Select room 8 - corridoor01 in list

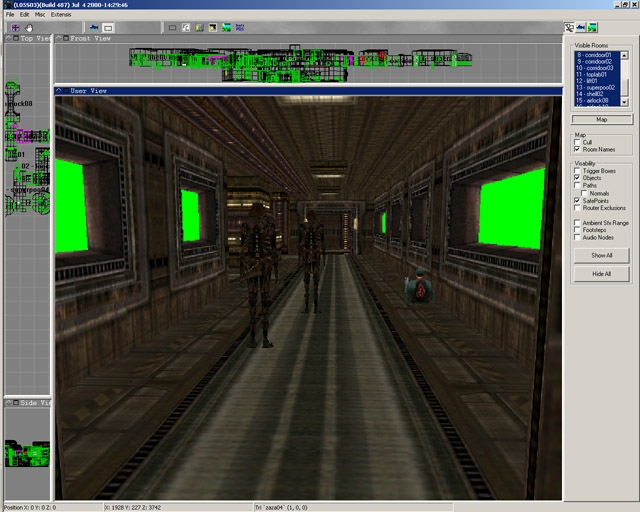click(x=597, y=55)
